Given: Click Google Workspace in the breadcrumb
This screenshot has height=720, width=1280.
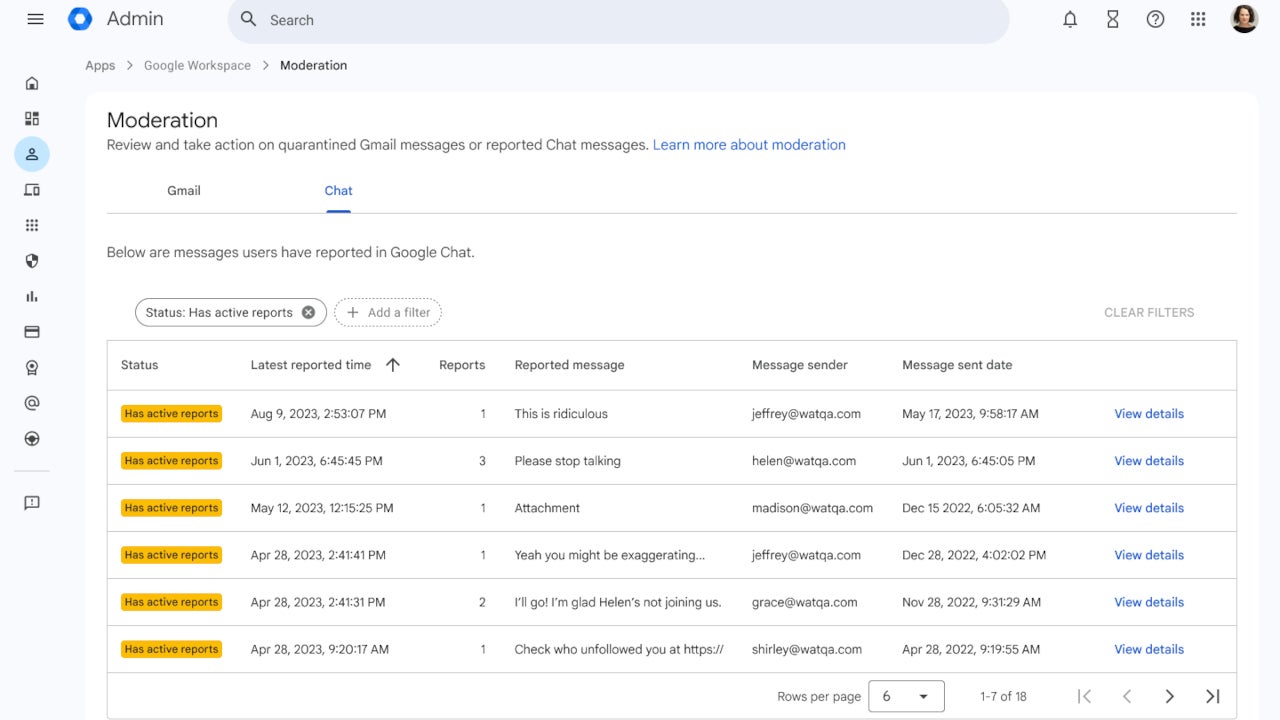Looking at the screenshot, I should point(197,65).
